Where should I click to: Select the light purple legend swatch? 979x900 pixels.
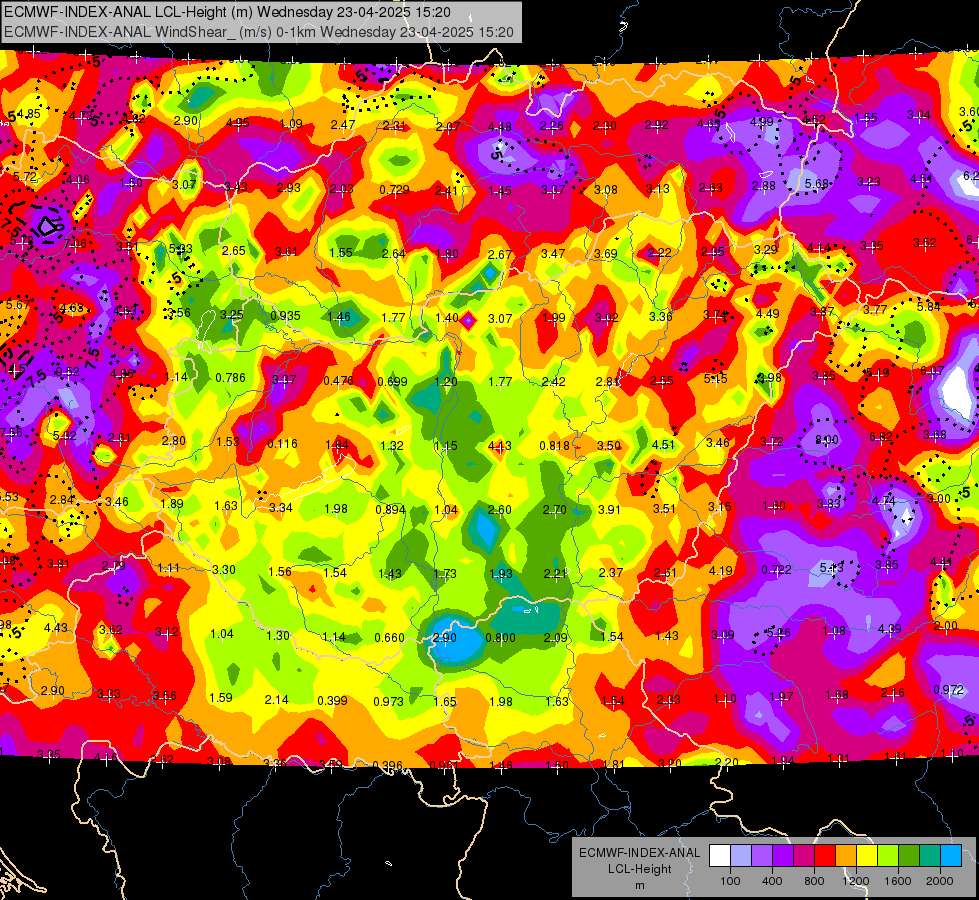click(x=762, y=856)
